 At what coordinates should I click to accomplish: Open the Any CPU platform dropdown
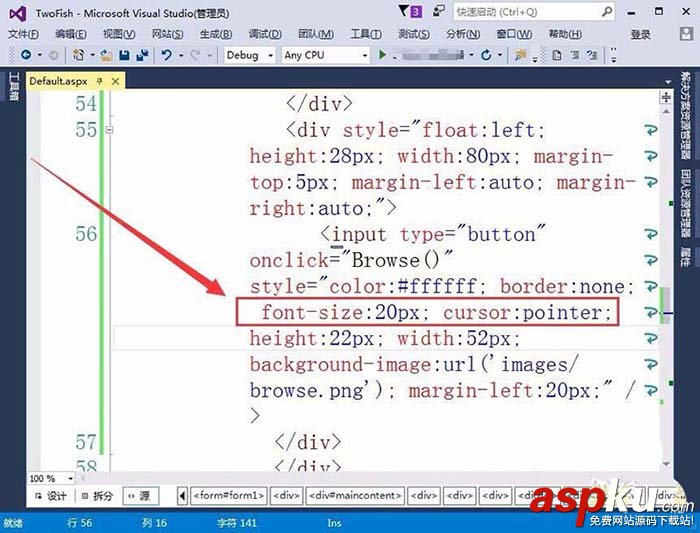pos(325,55)
